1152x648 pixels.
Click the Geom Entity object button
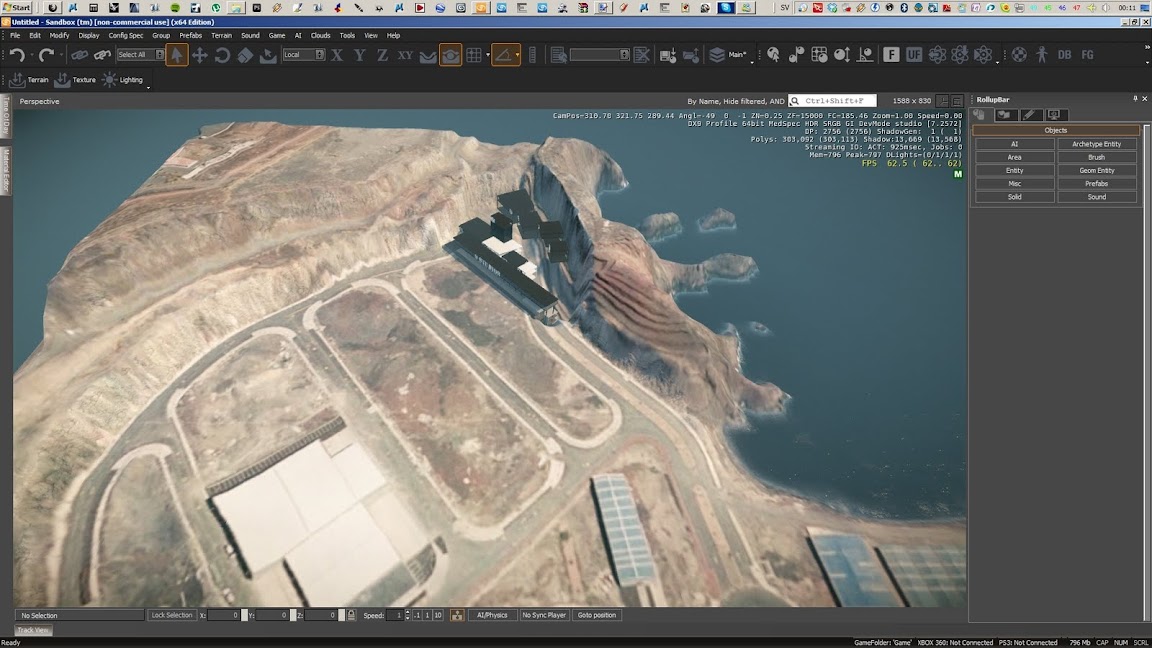[1096, 171]
